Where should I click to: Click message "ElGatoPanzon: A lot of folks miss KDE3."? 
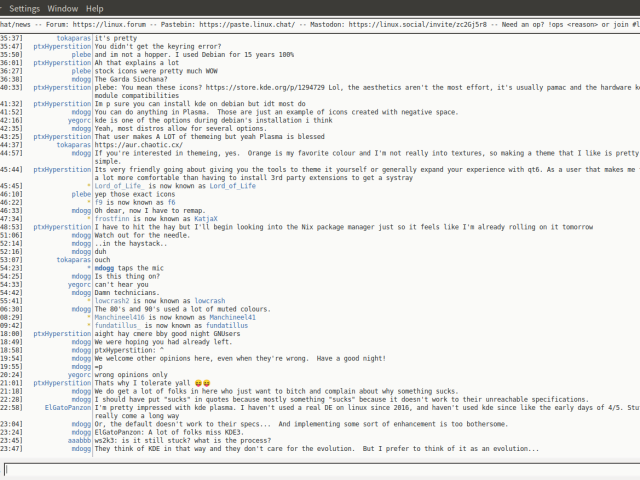(x=169, y=432)
